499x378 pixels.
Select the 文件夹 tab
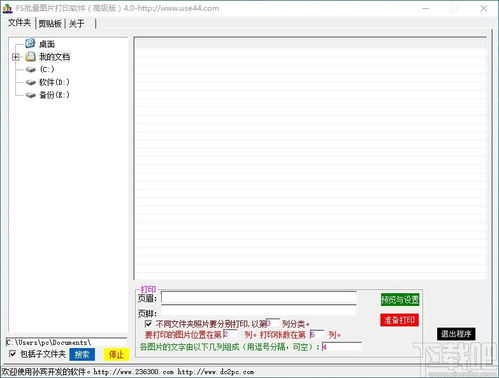pos(19,23)
